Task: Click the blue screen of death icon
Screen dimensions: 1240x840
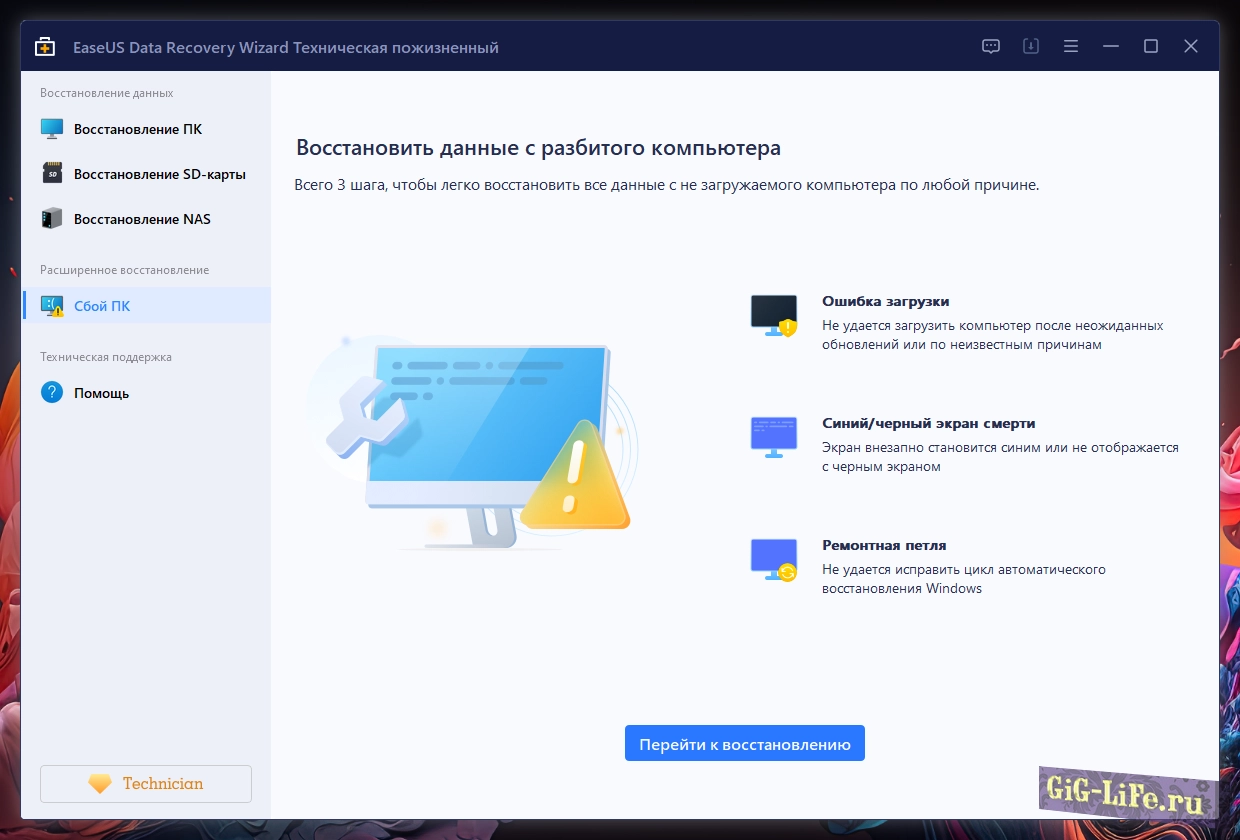Action: [774, 437]
